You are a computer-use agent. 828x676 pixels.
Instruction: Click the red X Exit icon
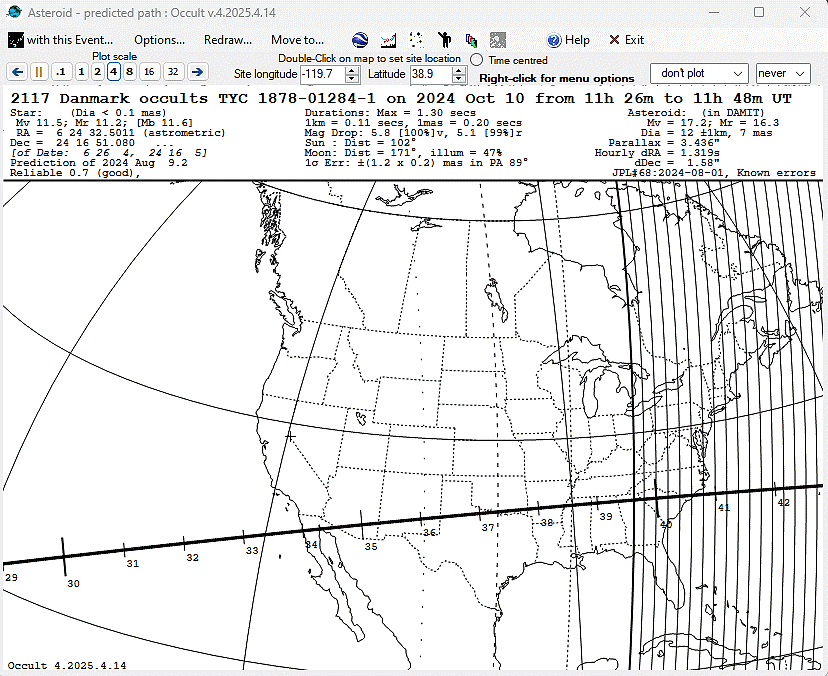[614, 40]
